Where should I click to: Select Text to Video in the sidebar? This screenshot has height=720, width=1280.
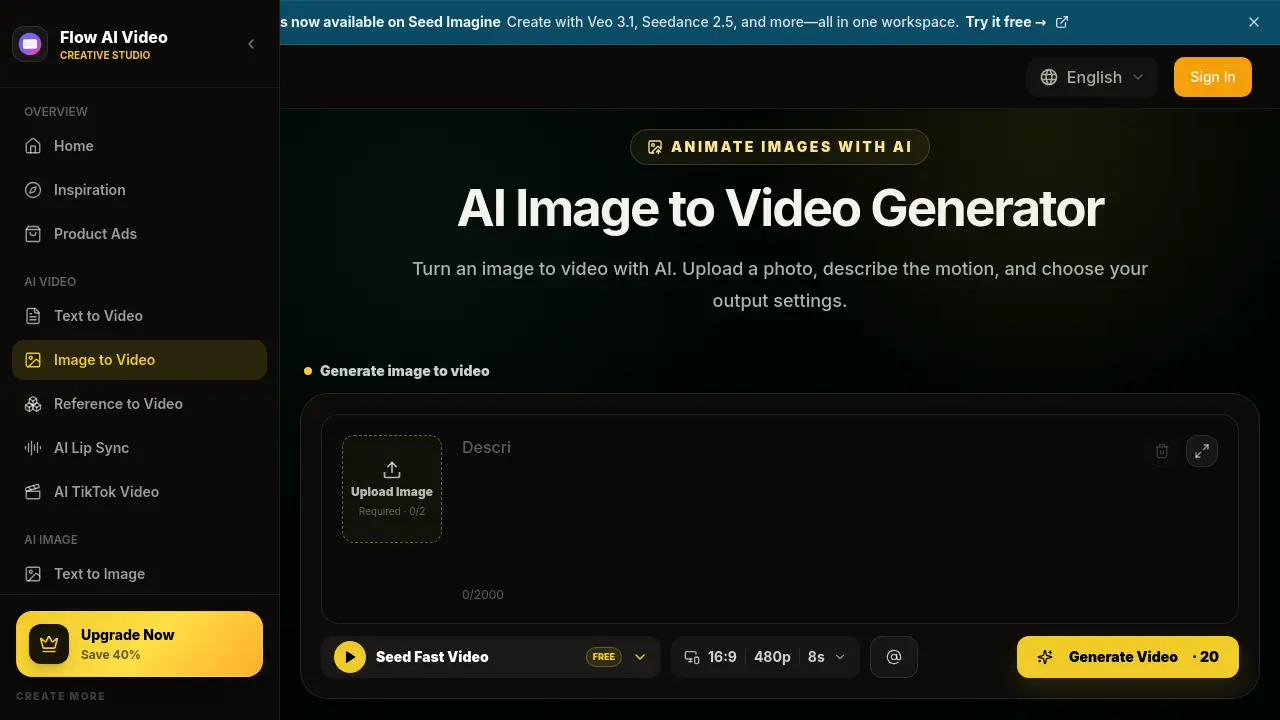tap(139, 316)
